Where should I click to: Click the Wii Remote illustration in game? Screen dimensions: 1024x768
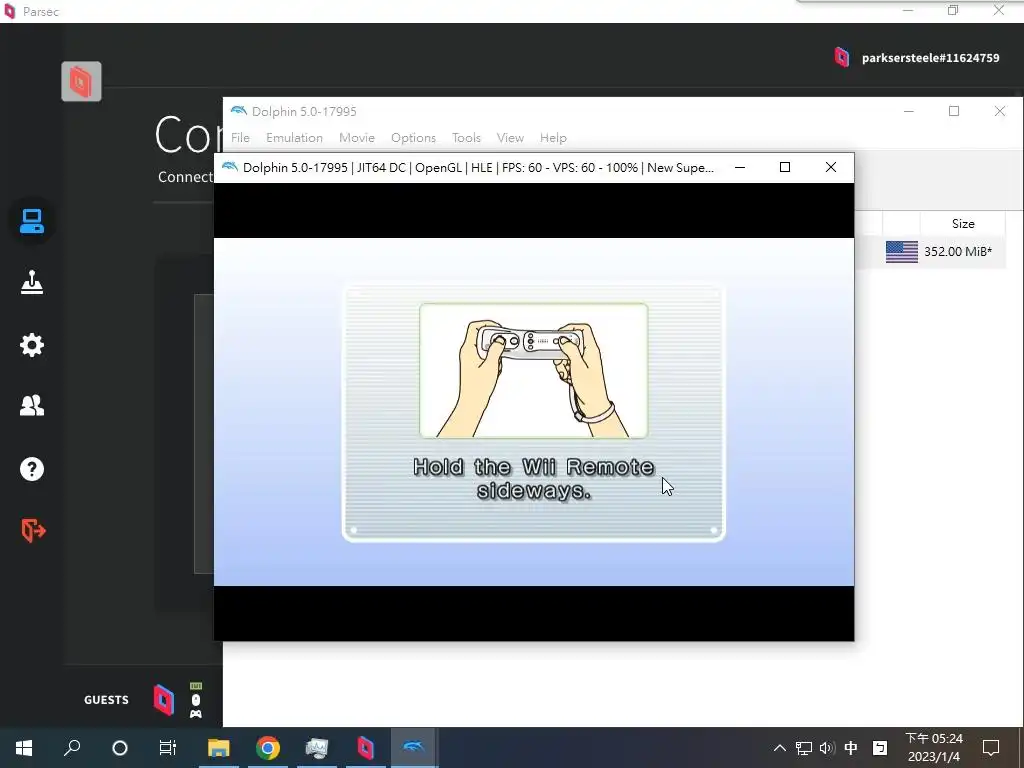coord(534,370)
